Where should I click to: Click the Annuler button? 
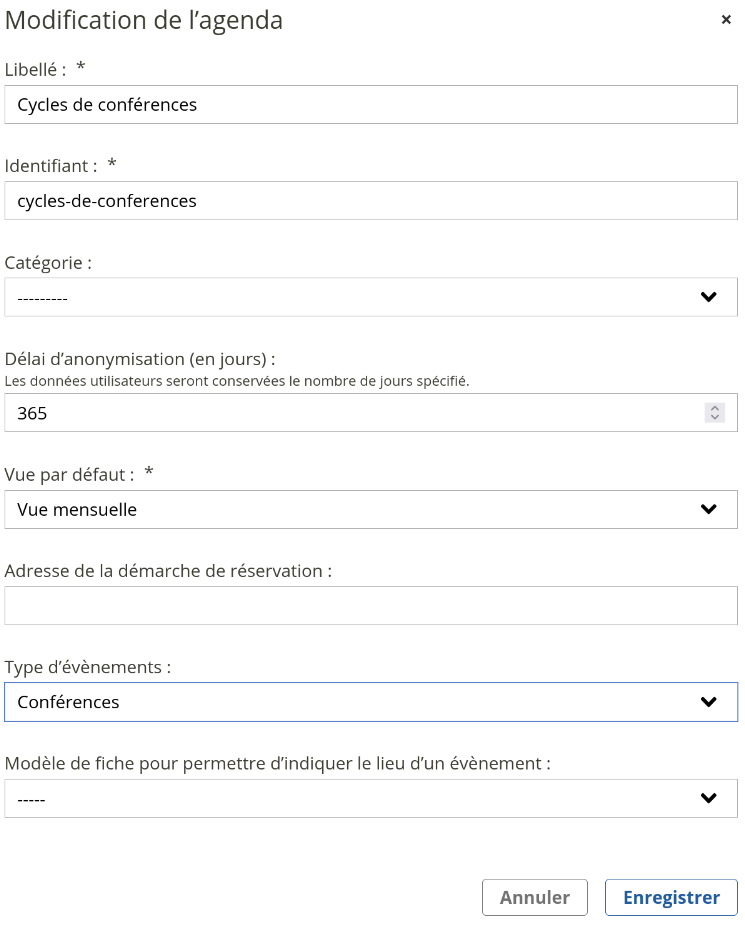tap(535, 897)
